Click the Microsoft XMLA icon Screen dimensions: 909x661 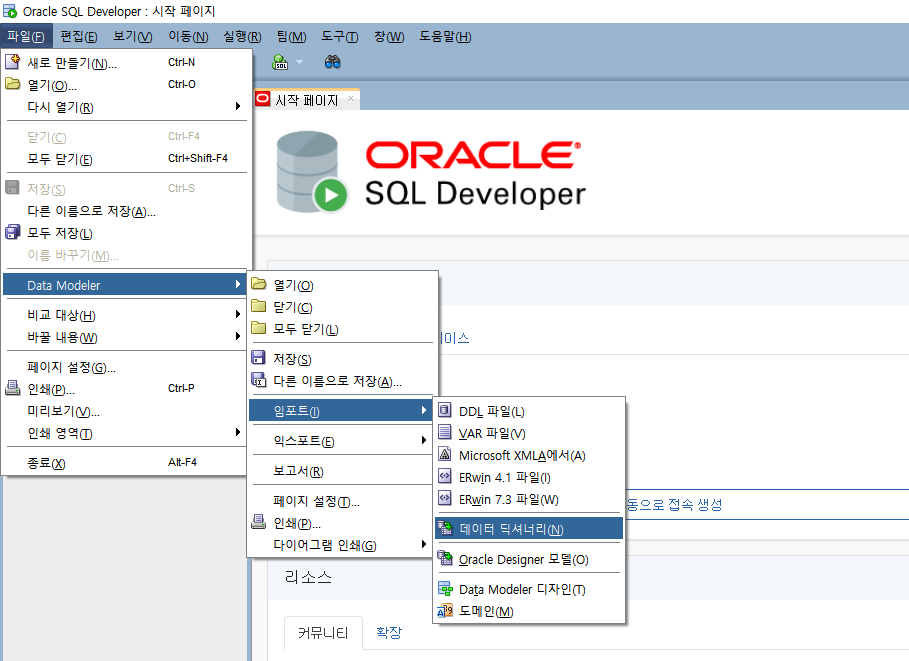(445, 455)
